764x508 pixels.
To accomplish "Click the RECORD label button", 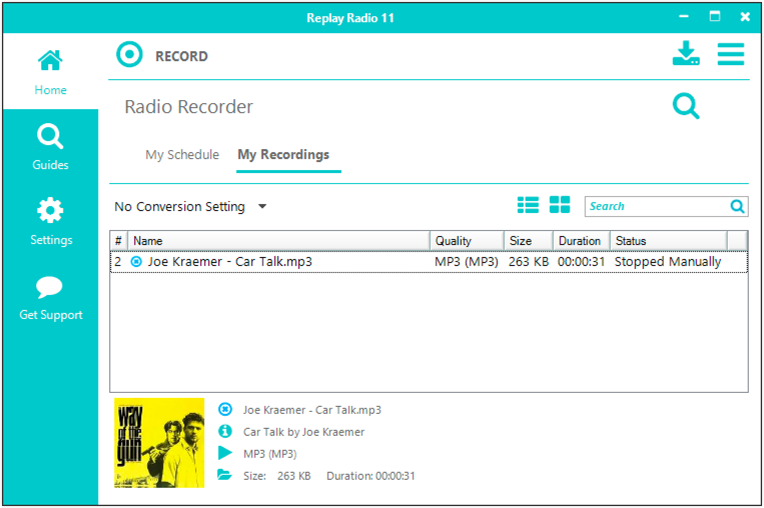I will [x=182, y=56].
